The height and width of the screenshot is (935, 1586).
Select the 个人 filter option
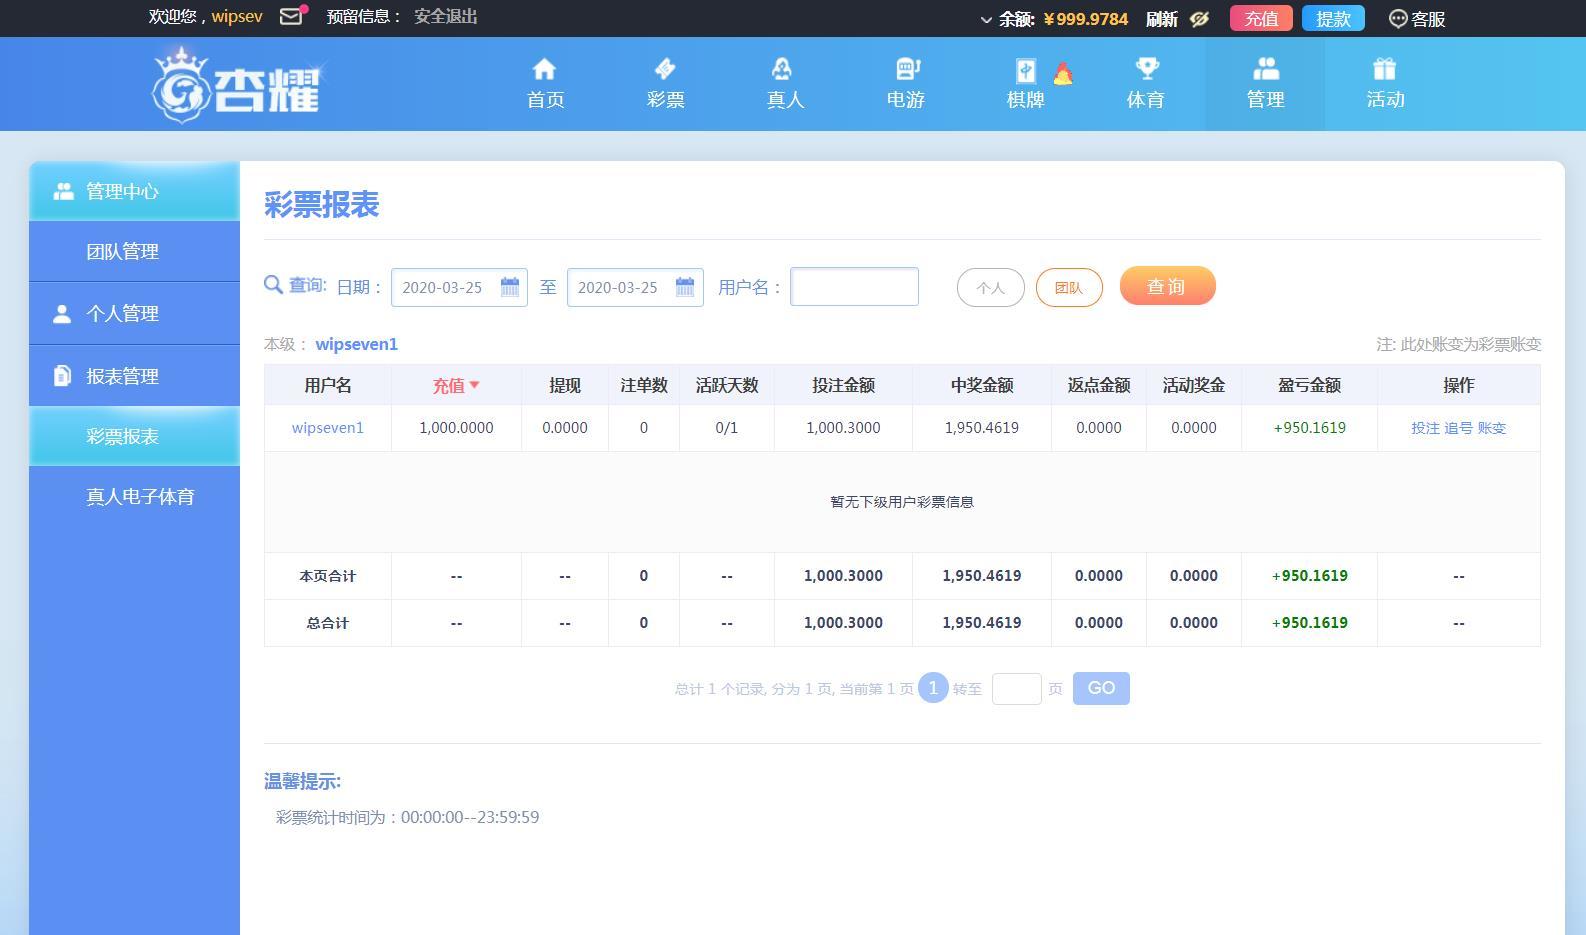[990, 288]
